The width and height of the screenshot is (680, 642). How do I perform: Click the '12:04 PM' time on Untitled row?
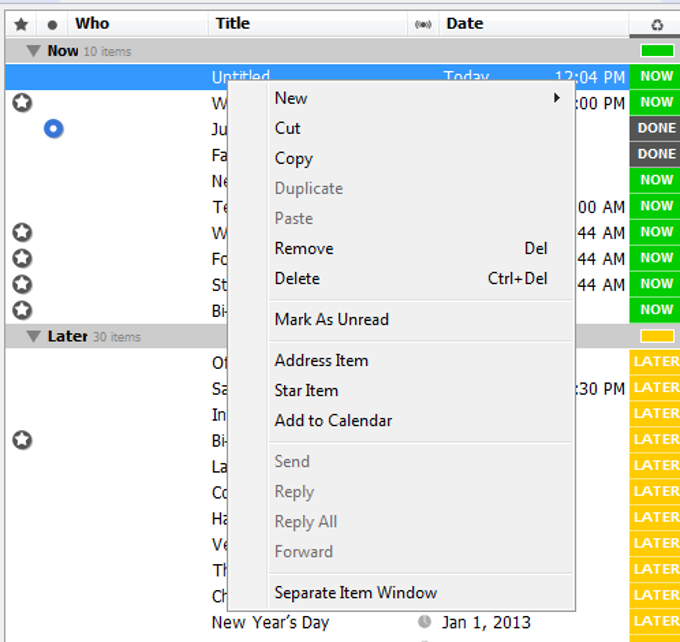click(x=590, y=77)
